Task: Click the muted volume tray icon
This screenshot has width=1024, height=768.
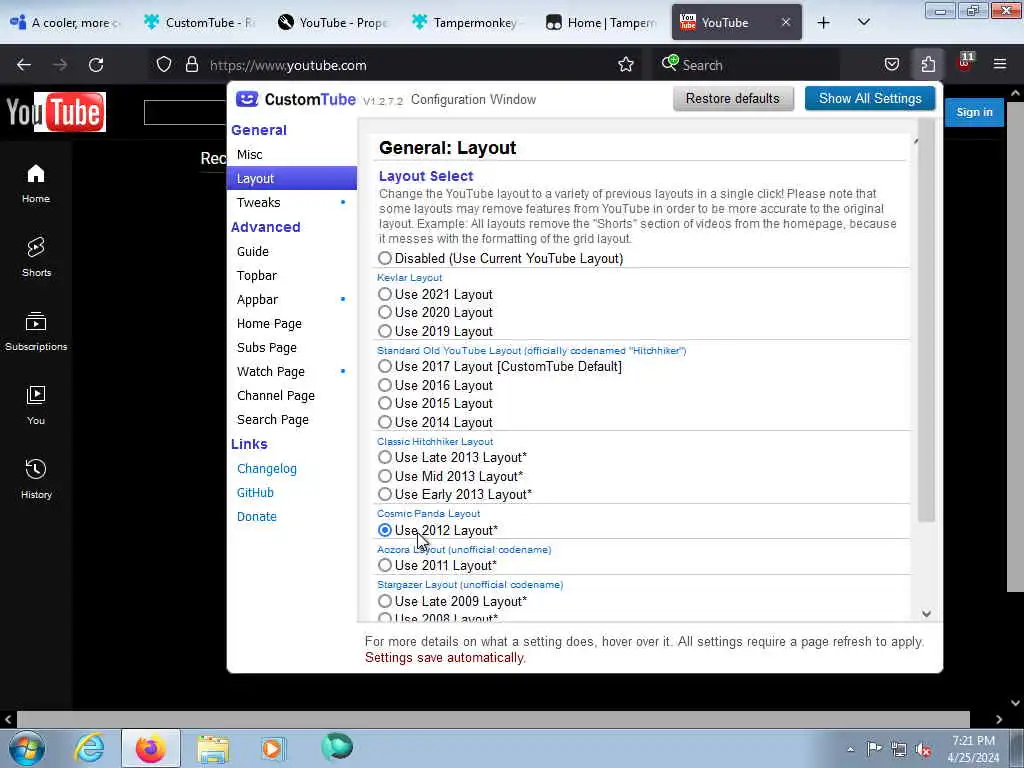Action: coord(923,750)
